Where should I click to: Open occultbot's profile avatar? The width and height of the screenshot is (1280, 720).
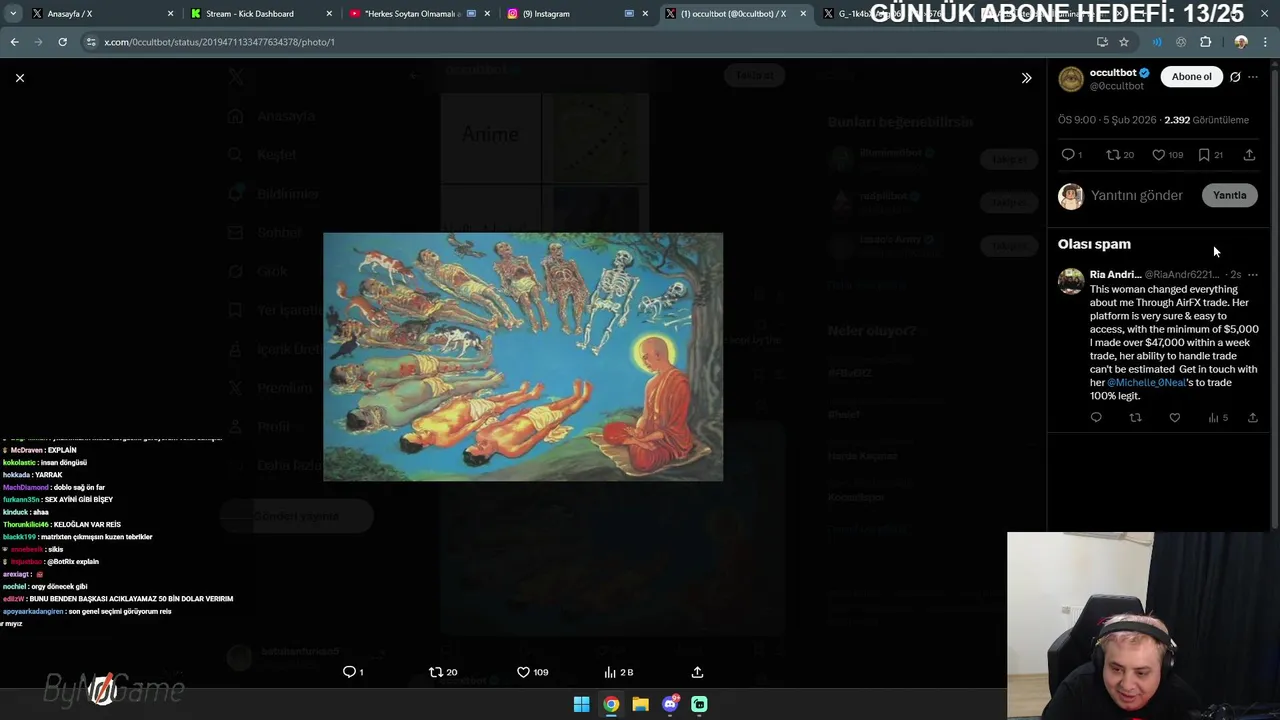click(x=1071, y=79)
